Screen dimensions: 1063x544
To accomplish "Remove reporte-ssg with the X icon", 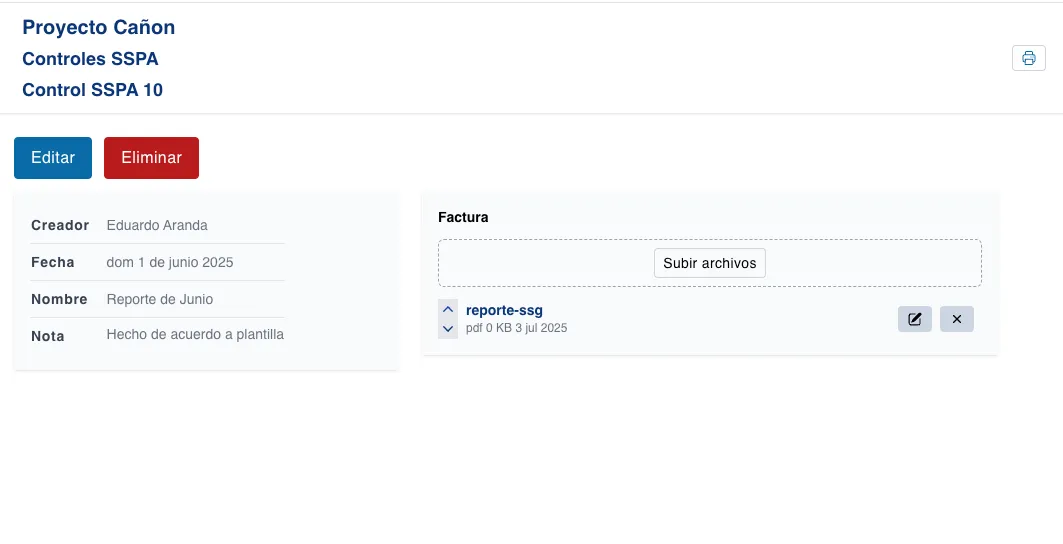I will [956, 319].
